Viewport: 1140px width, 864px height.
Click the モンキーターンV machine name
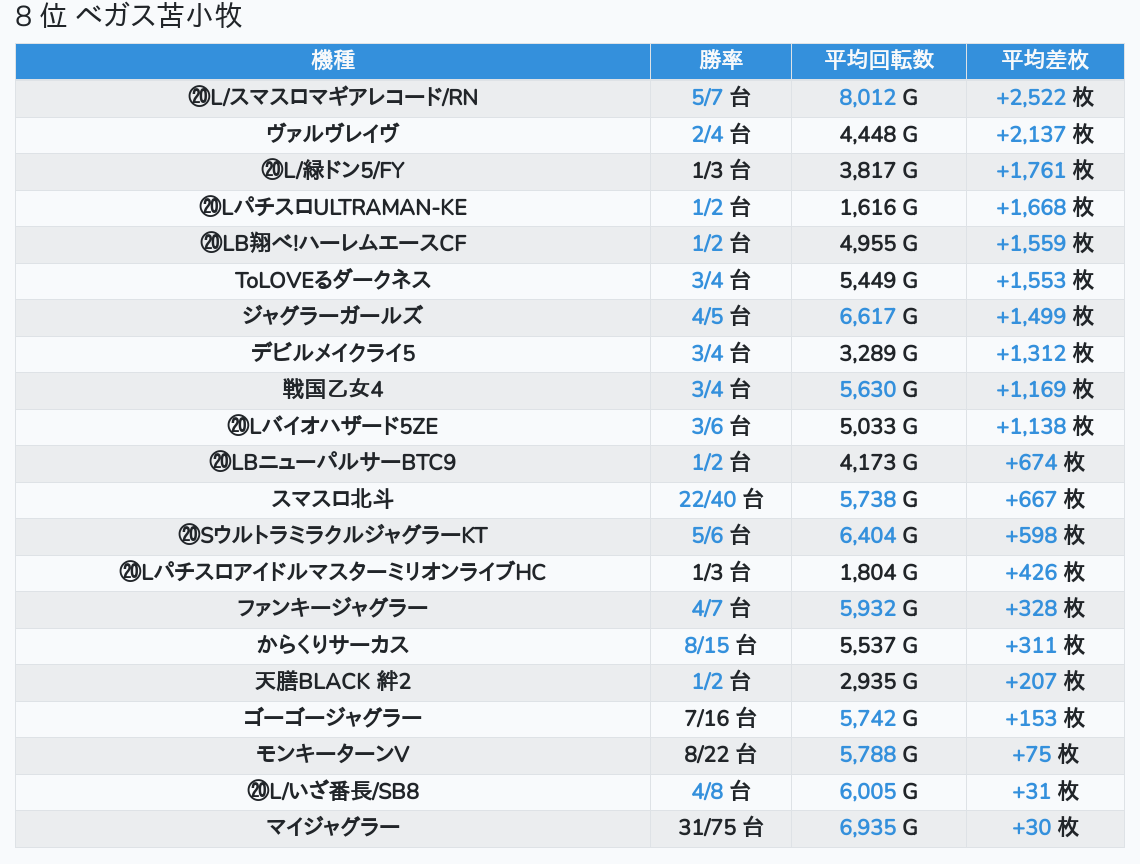[x=333, y=755]
